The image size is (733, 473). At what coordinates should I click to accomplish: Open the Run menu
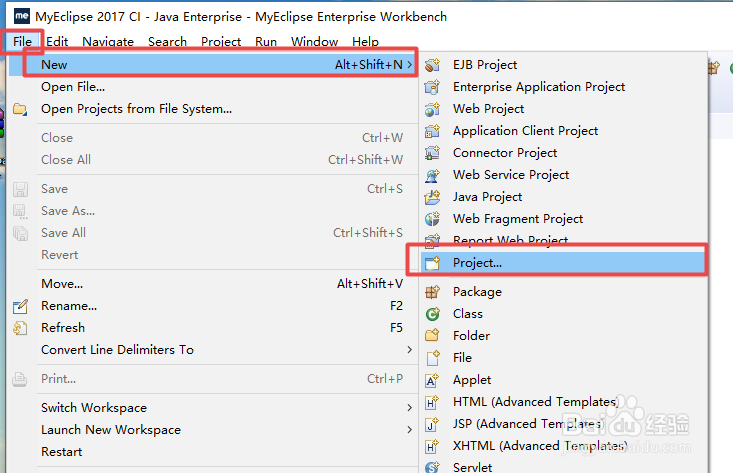pos(266,42)
